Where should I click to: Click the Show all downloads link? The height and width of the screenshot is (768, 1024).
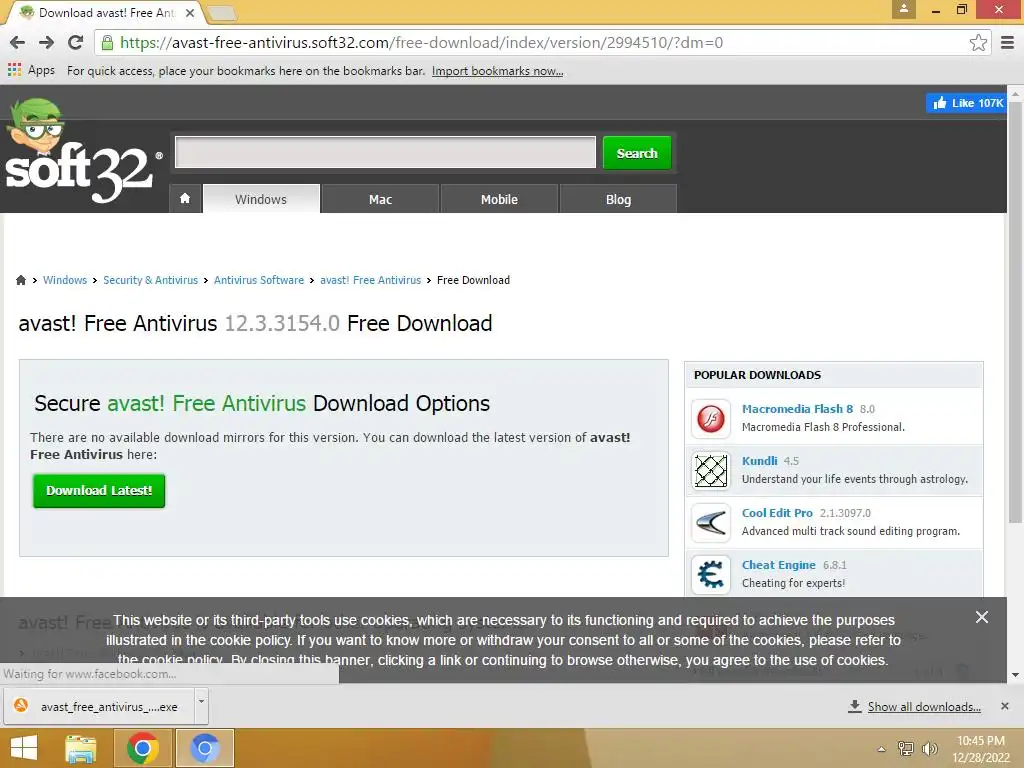923,707
